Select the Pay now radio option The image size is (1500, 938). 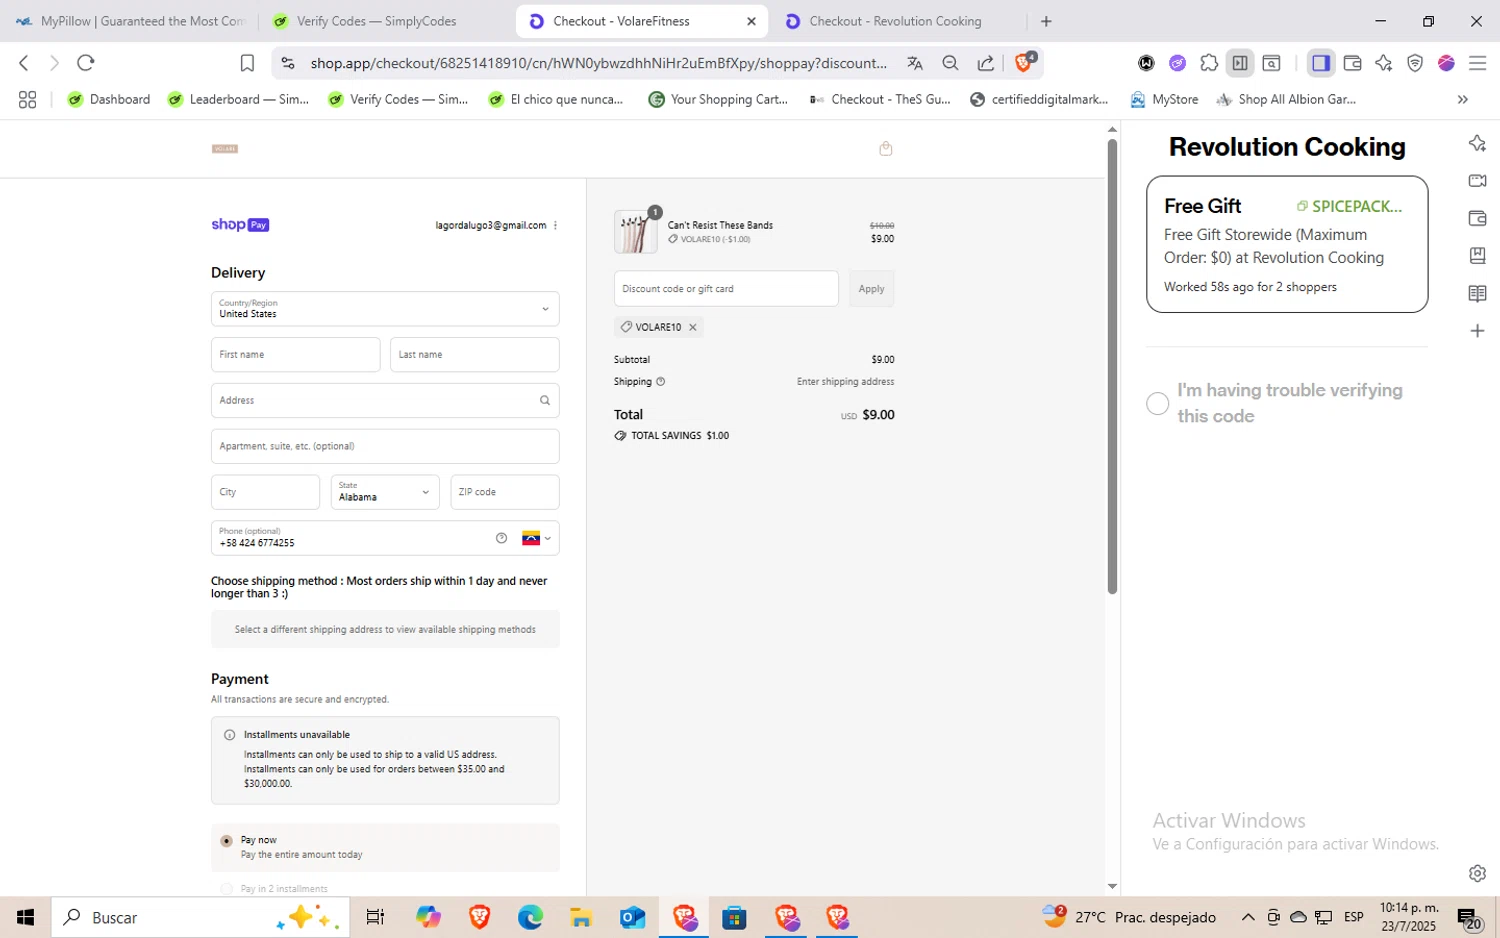click(x=227, y=841)
